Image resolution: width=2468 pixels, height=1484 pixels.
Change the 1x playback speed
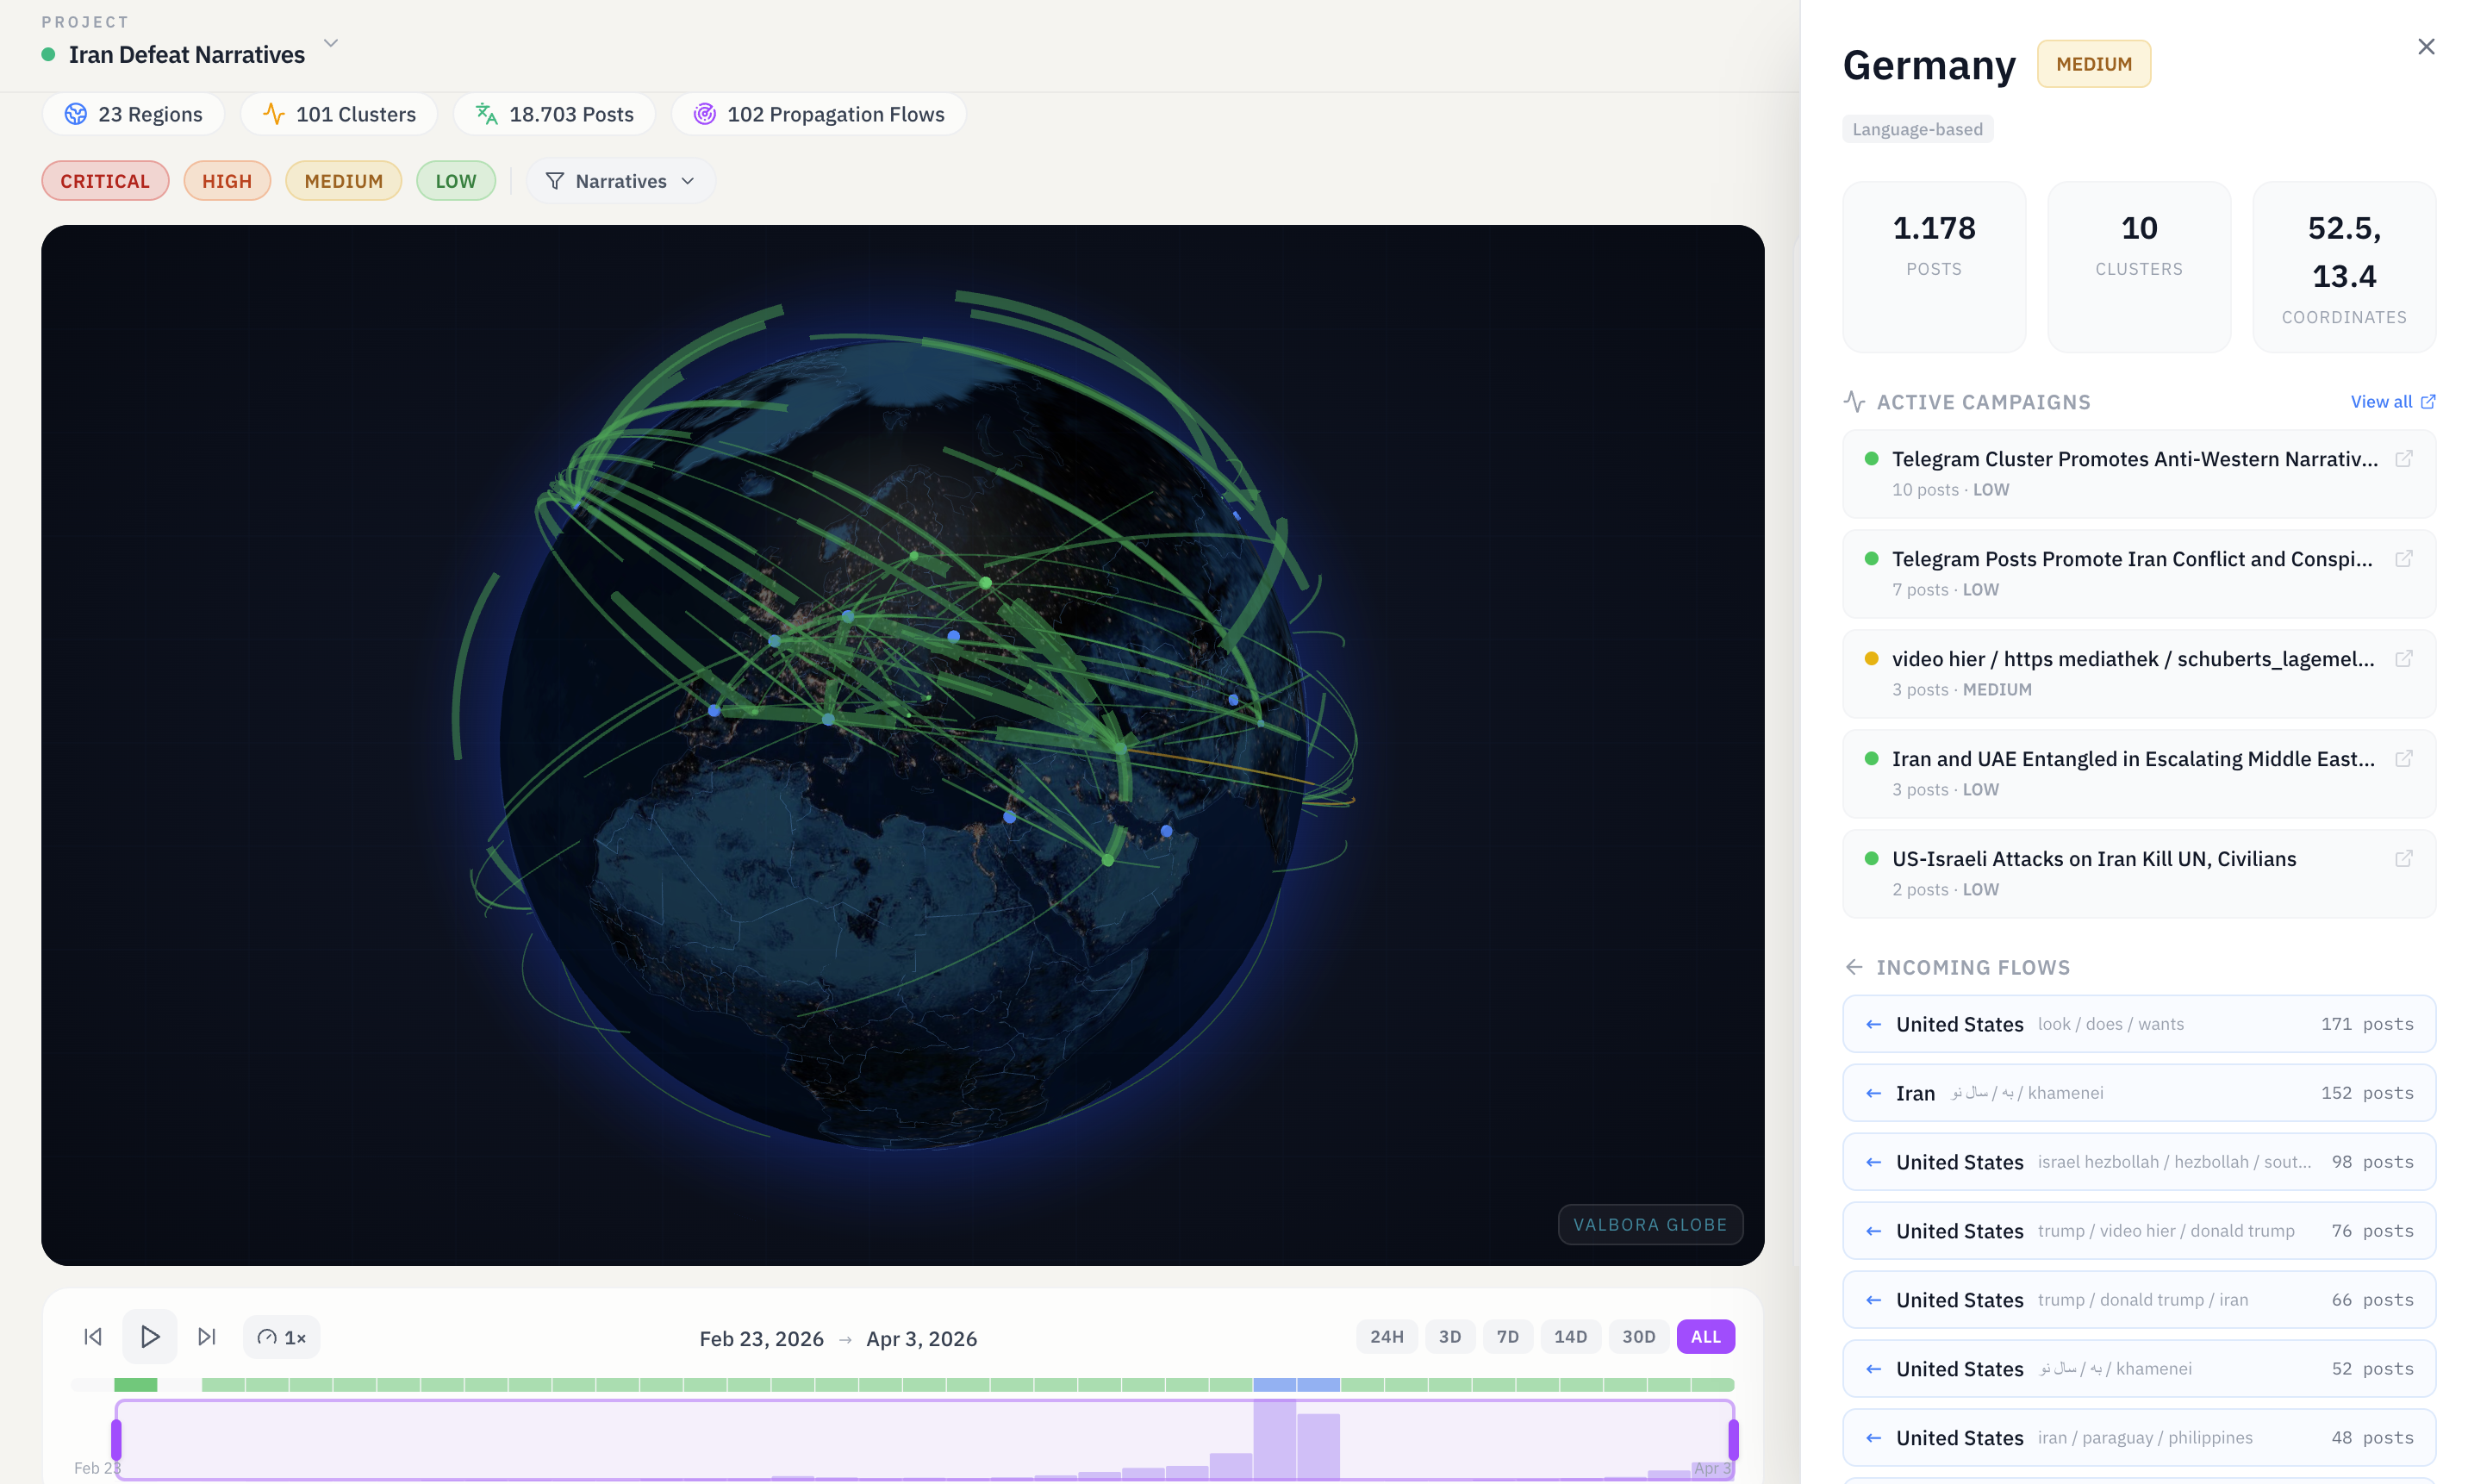click(282, 1337)
